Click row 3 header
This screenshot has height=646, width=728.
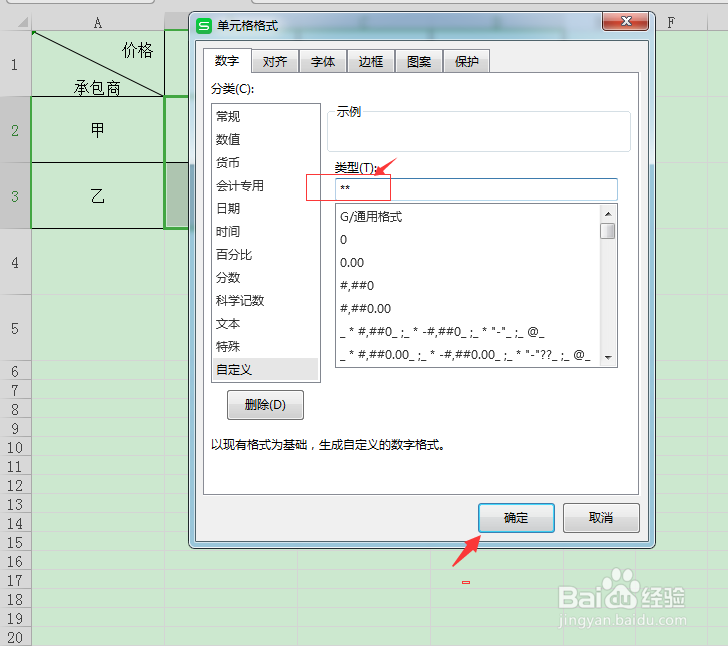pyautogui.click(x=15, y=196)
